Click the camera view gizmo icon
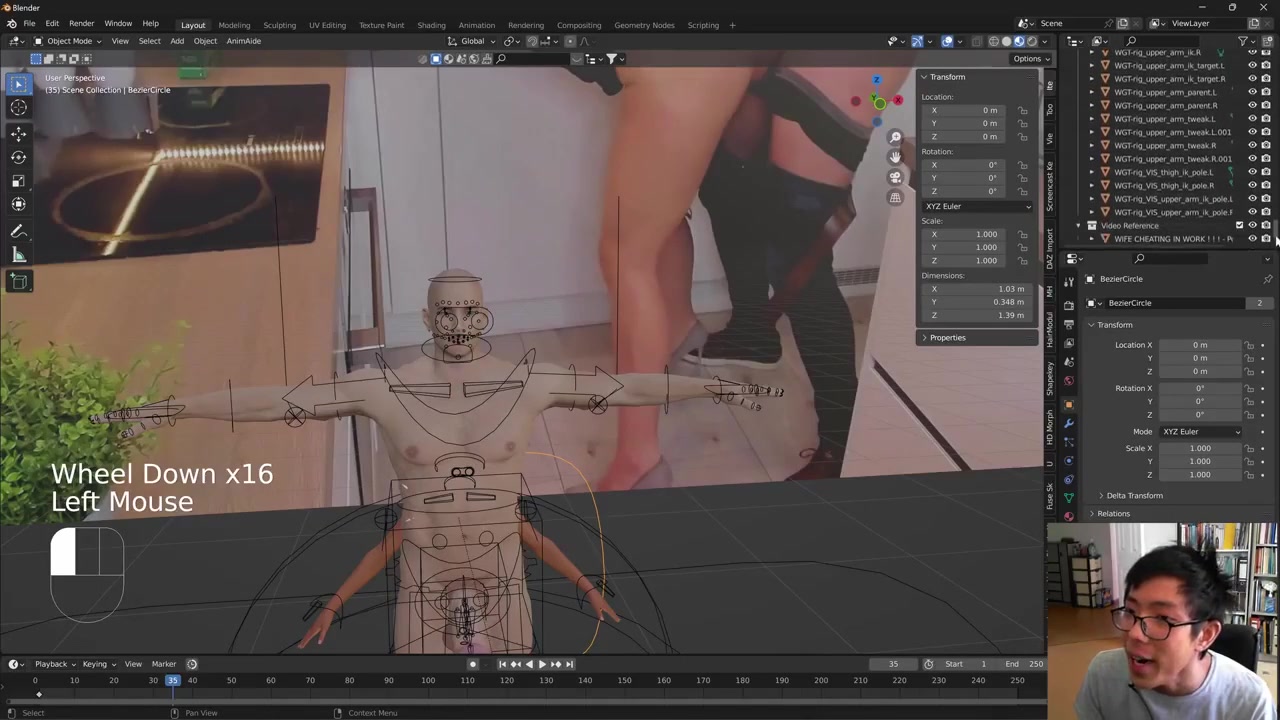1280x720 pixels. coord(895,177)
